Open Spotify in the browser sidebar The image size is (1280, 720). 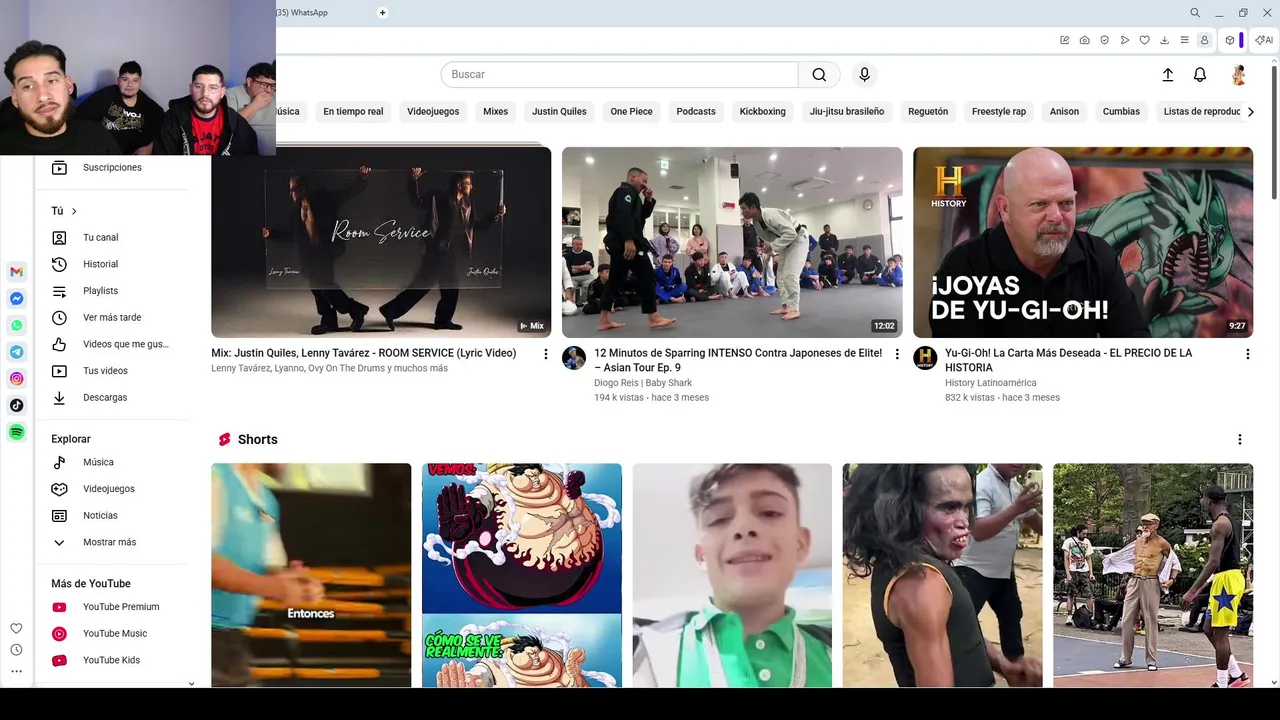tap(16, 432)
